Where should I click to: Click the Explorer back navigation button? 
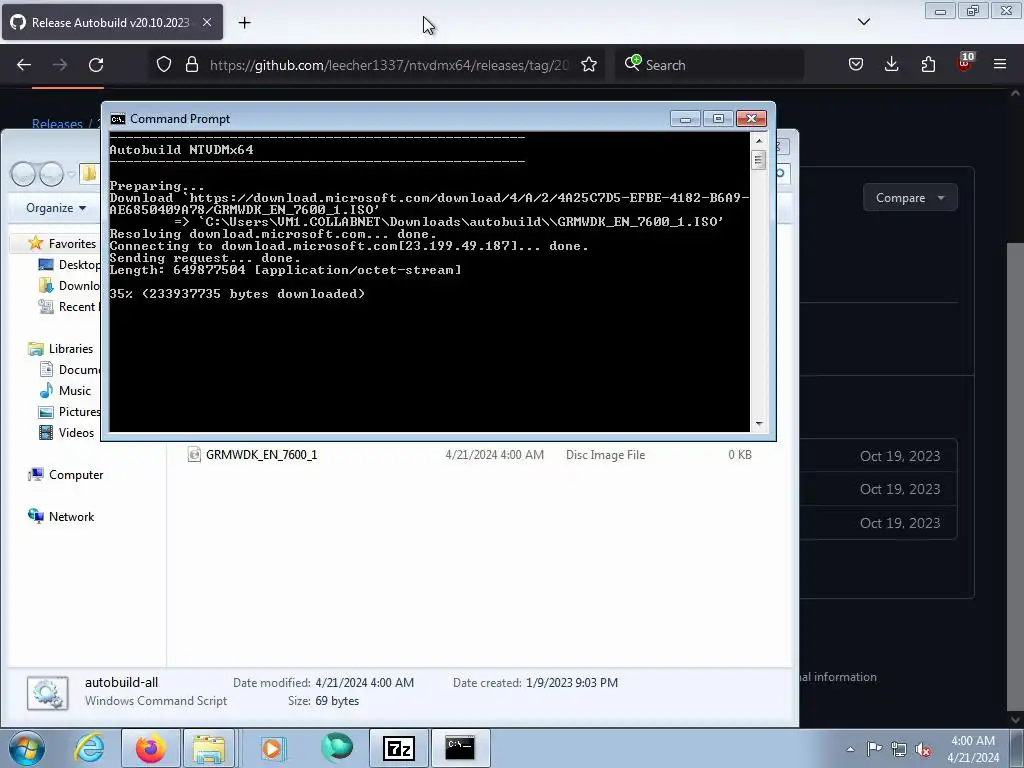[23, 174]
